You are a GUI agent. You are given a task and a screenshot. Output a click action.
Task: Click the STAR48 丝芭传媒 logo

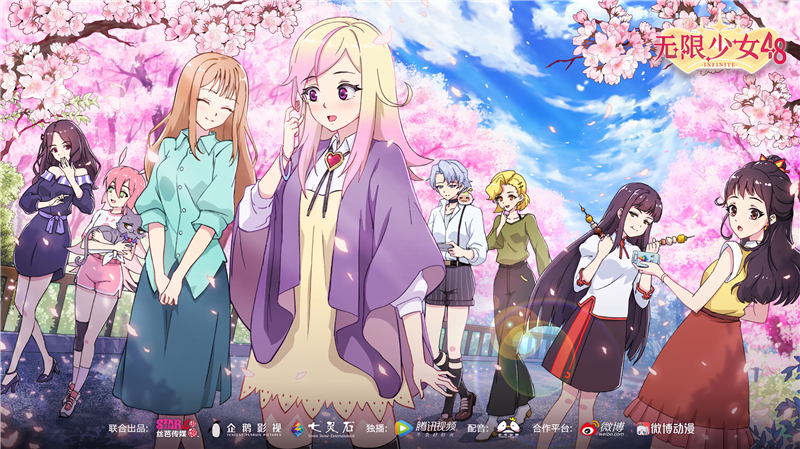pyautogui.click(x=176, y=428)
